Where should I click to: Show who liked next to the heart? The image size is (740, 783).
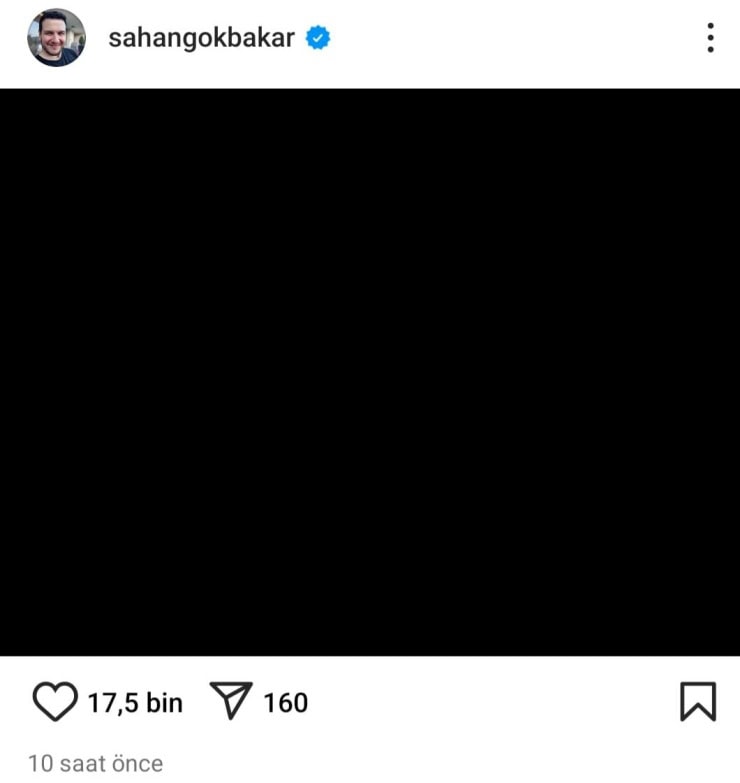click(x=135, y=703)
